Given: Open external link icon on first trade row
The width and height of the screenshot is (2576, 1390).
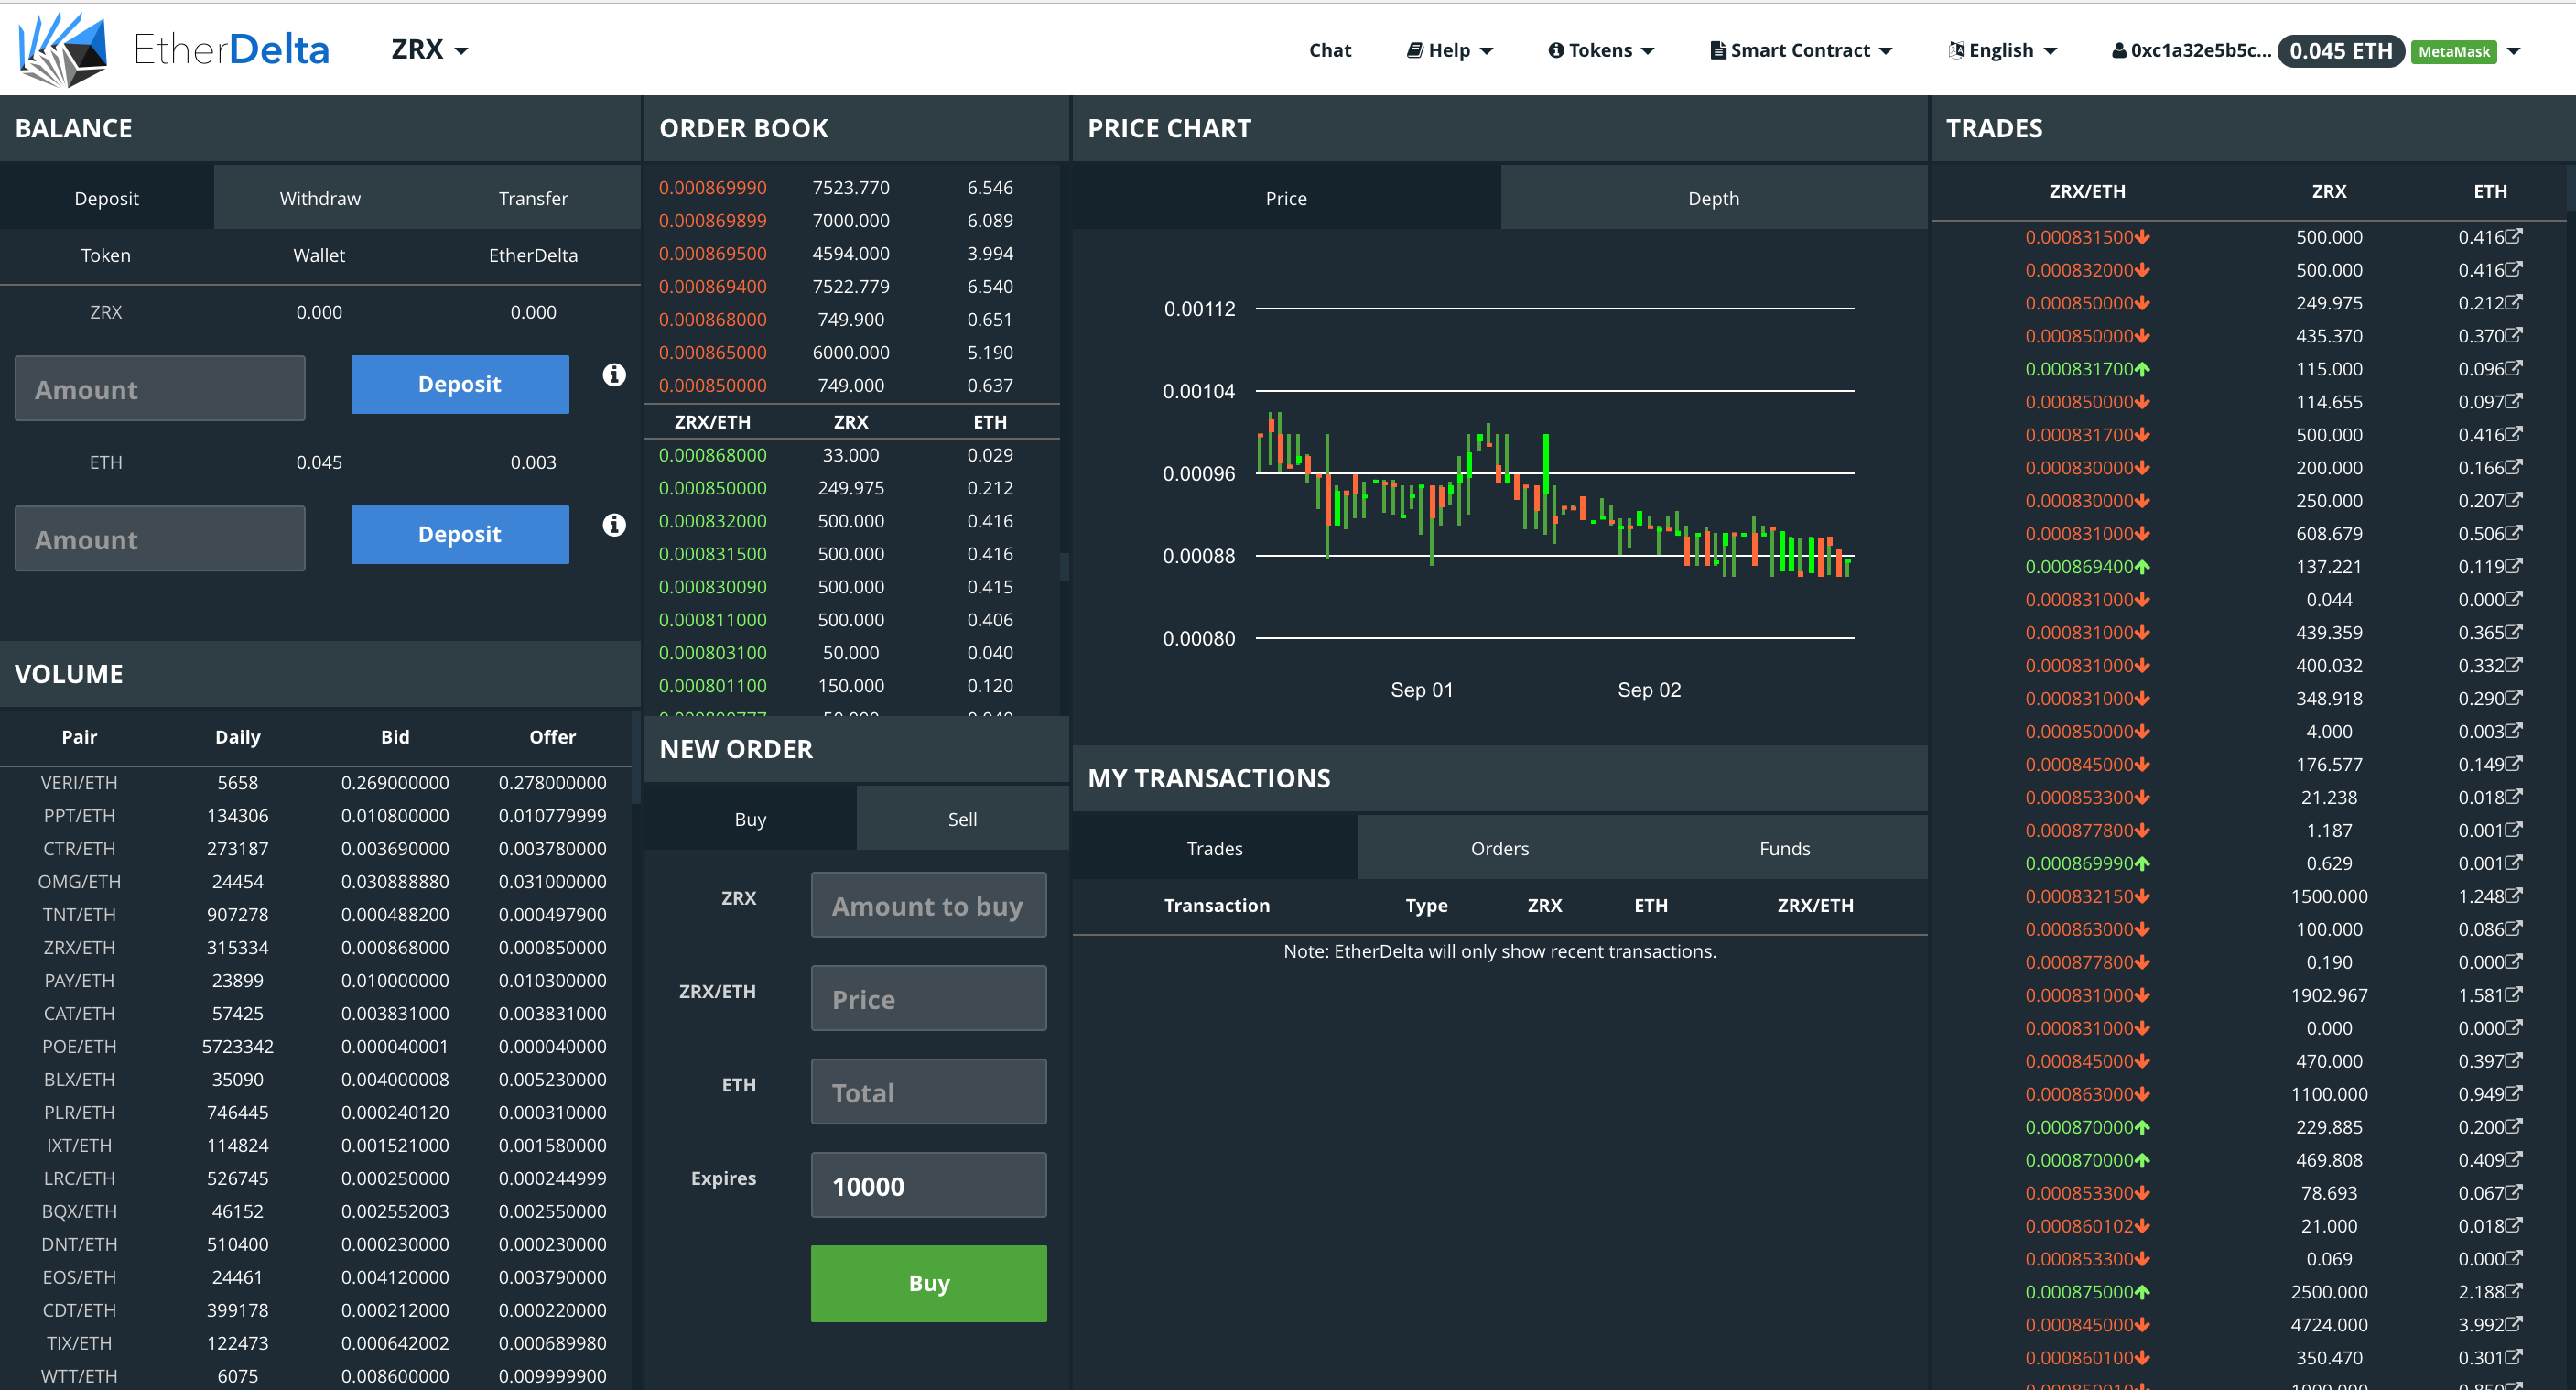Looking at the screenshot, I should 2514,236.
